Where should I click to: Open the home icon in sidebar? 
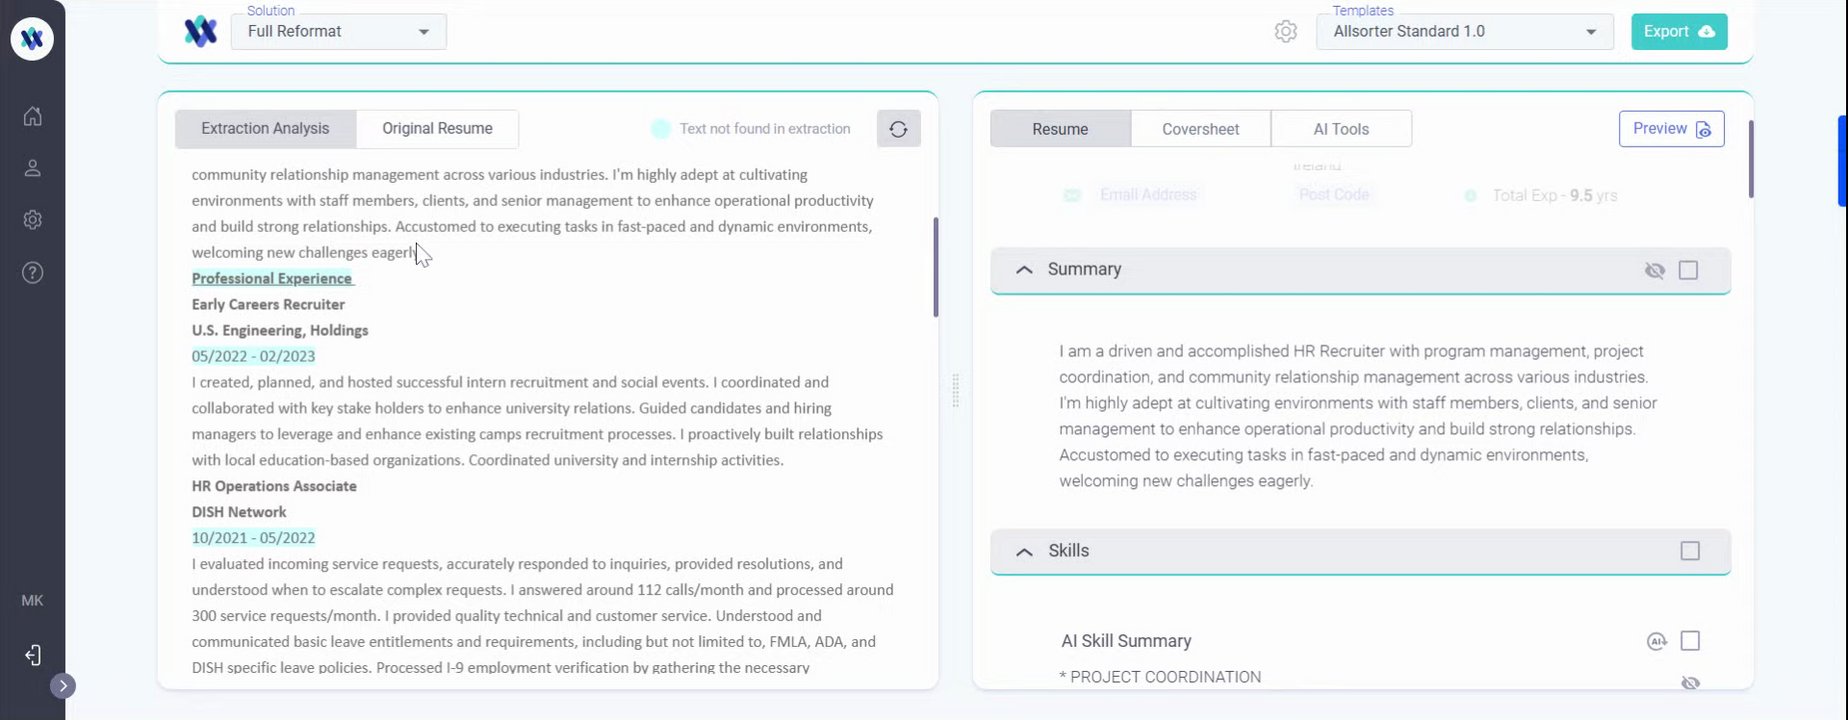tap(32, 117)
